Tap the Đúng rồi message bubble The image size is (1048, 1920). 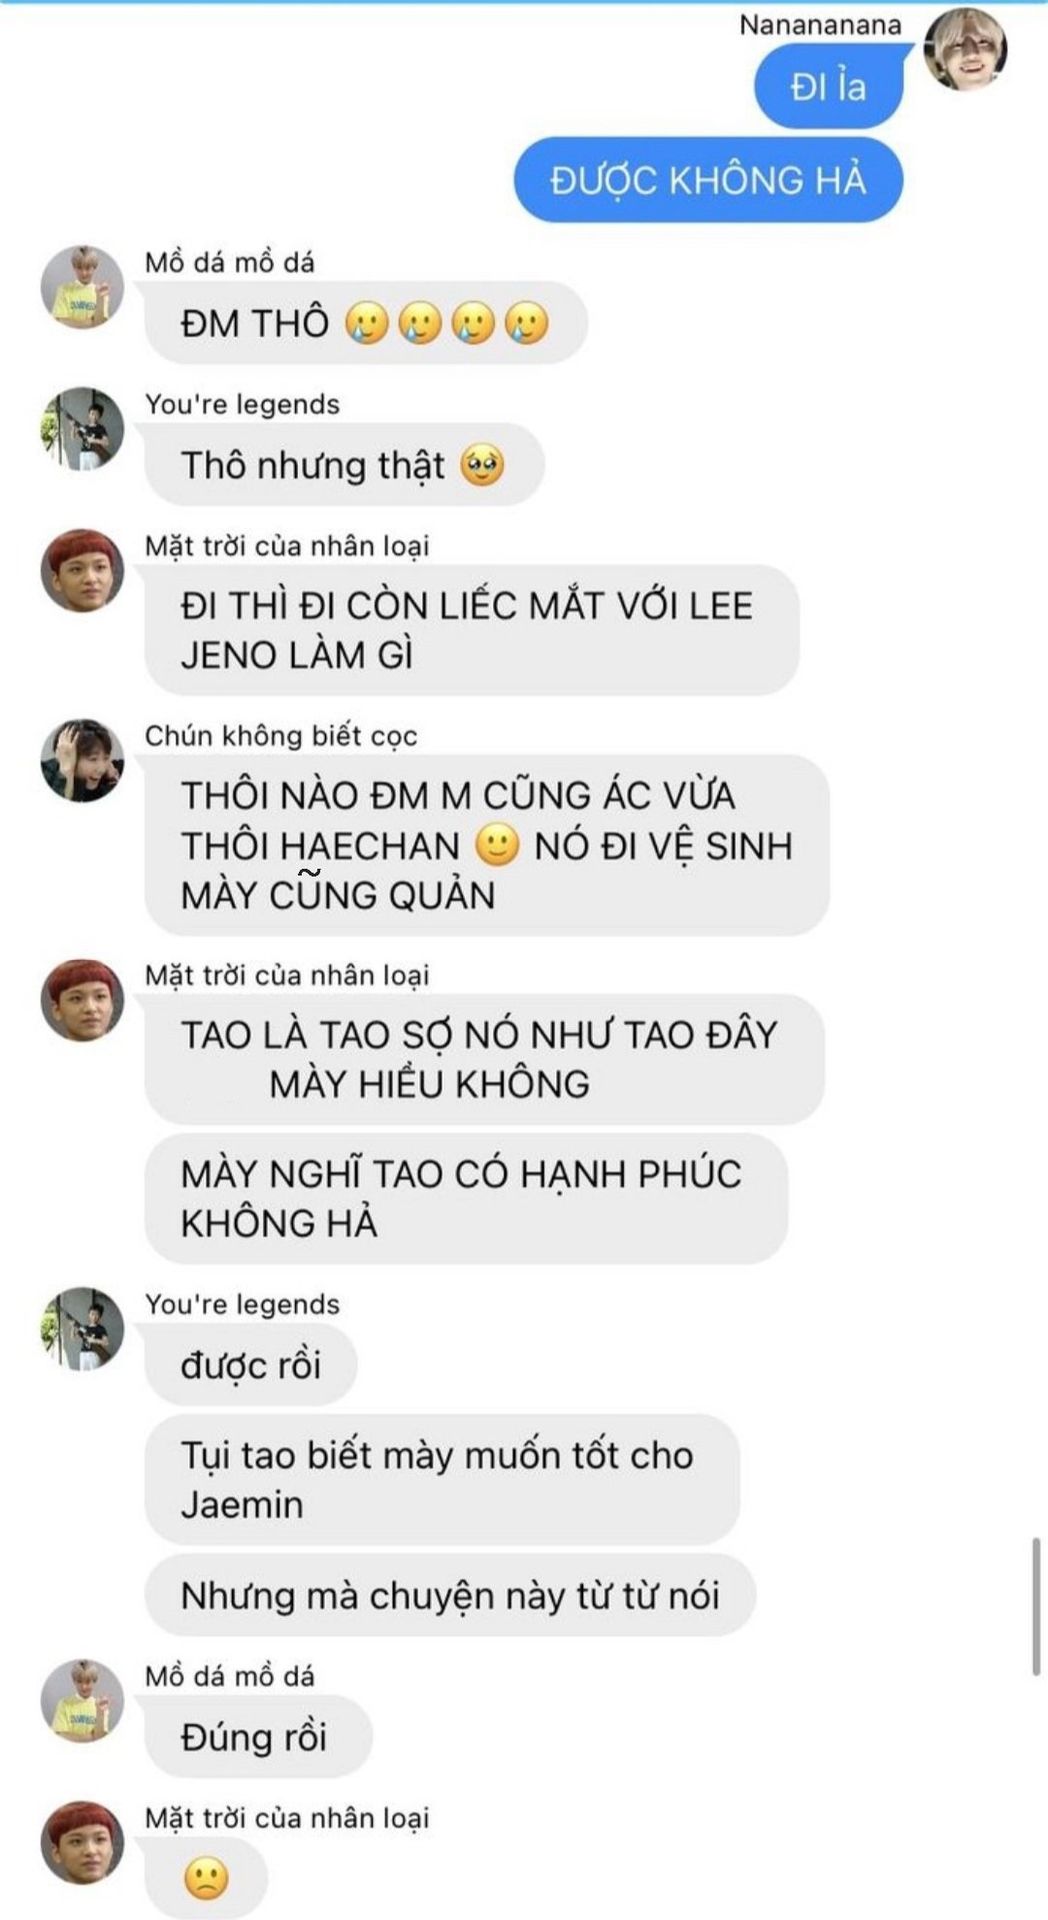[x=258, y=1737]
